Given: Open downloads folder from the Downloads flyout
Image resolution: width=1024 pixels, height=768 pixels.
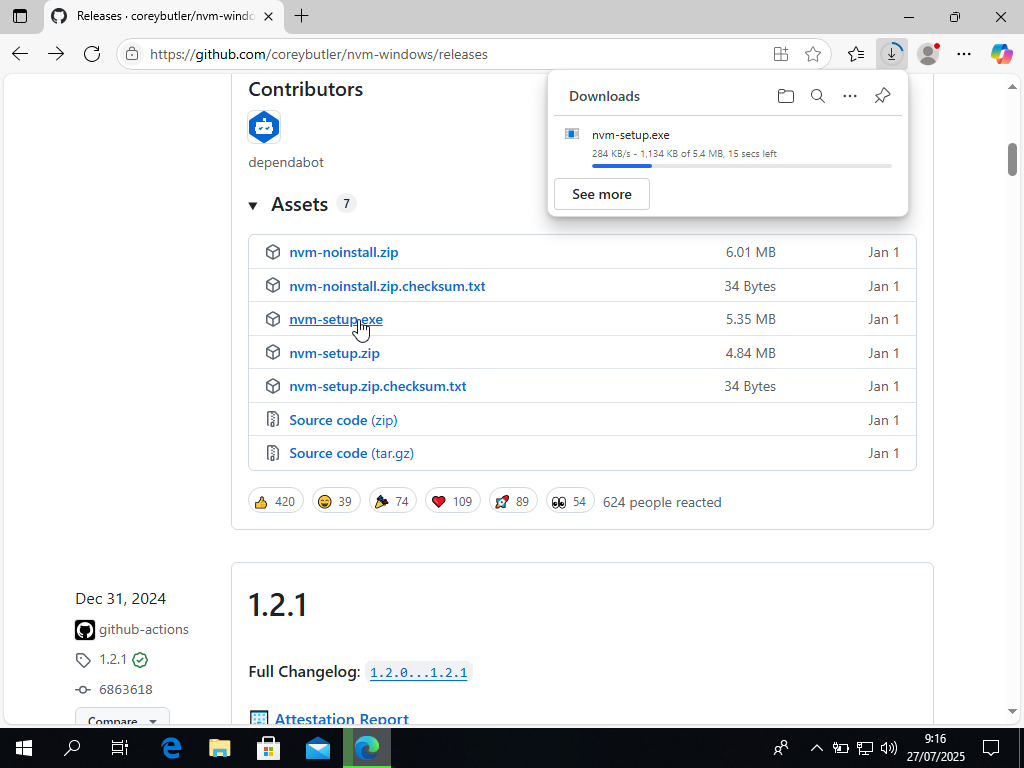Looking at the screenshot, I should click(786, 95).
